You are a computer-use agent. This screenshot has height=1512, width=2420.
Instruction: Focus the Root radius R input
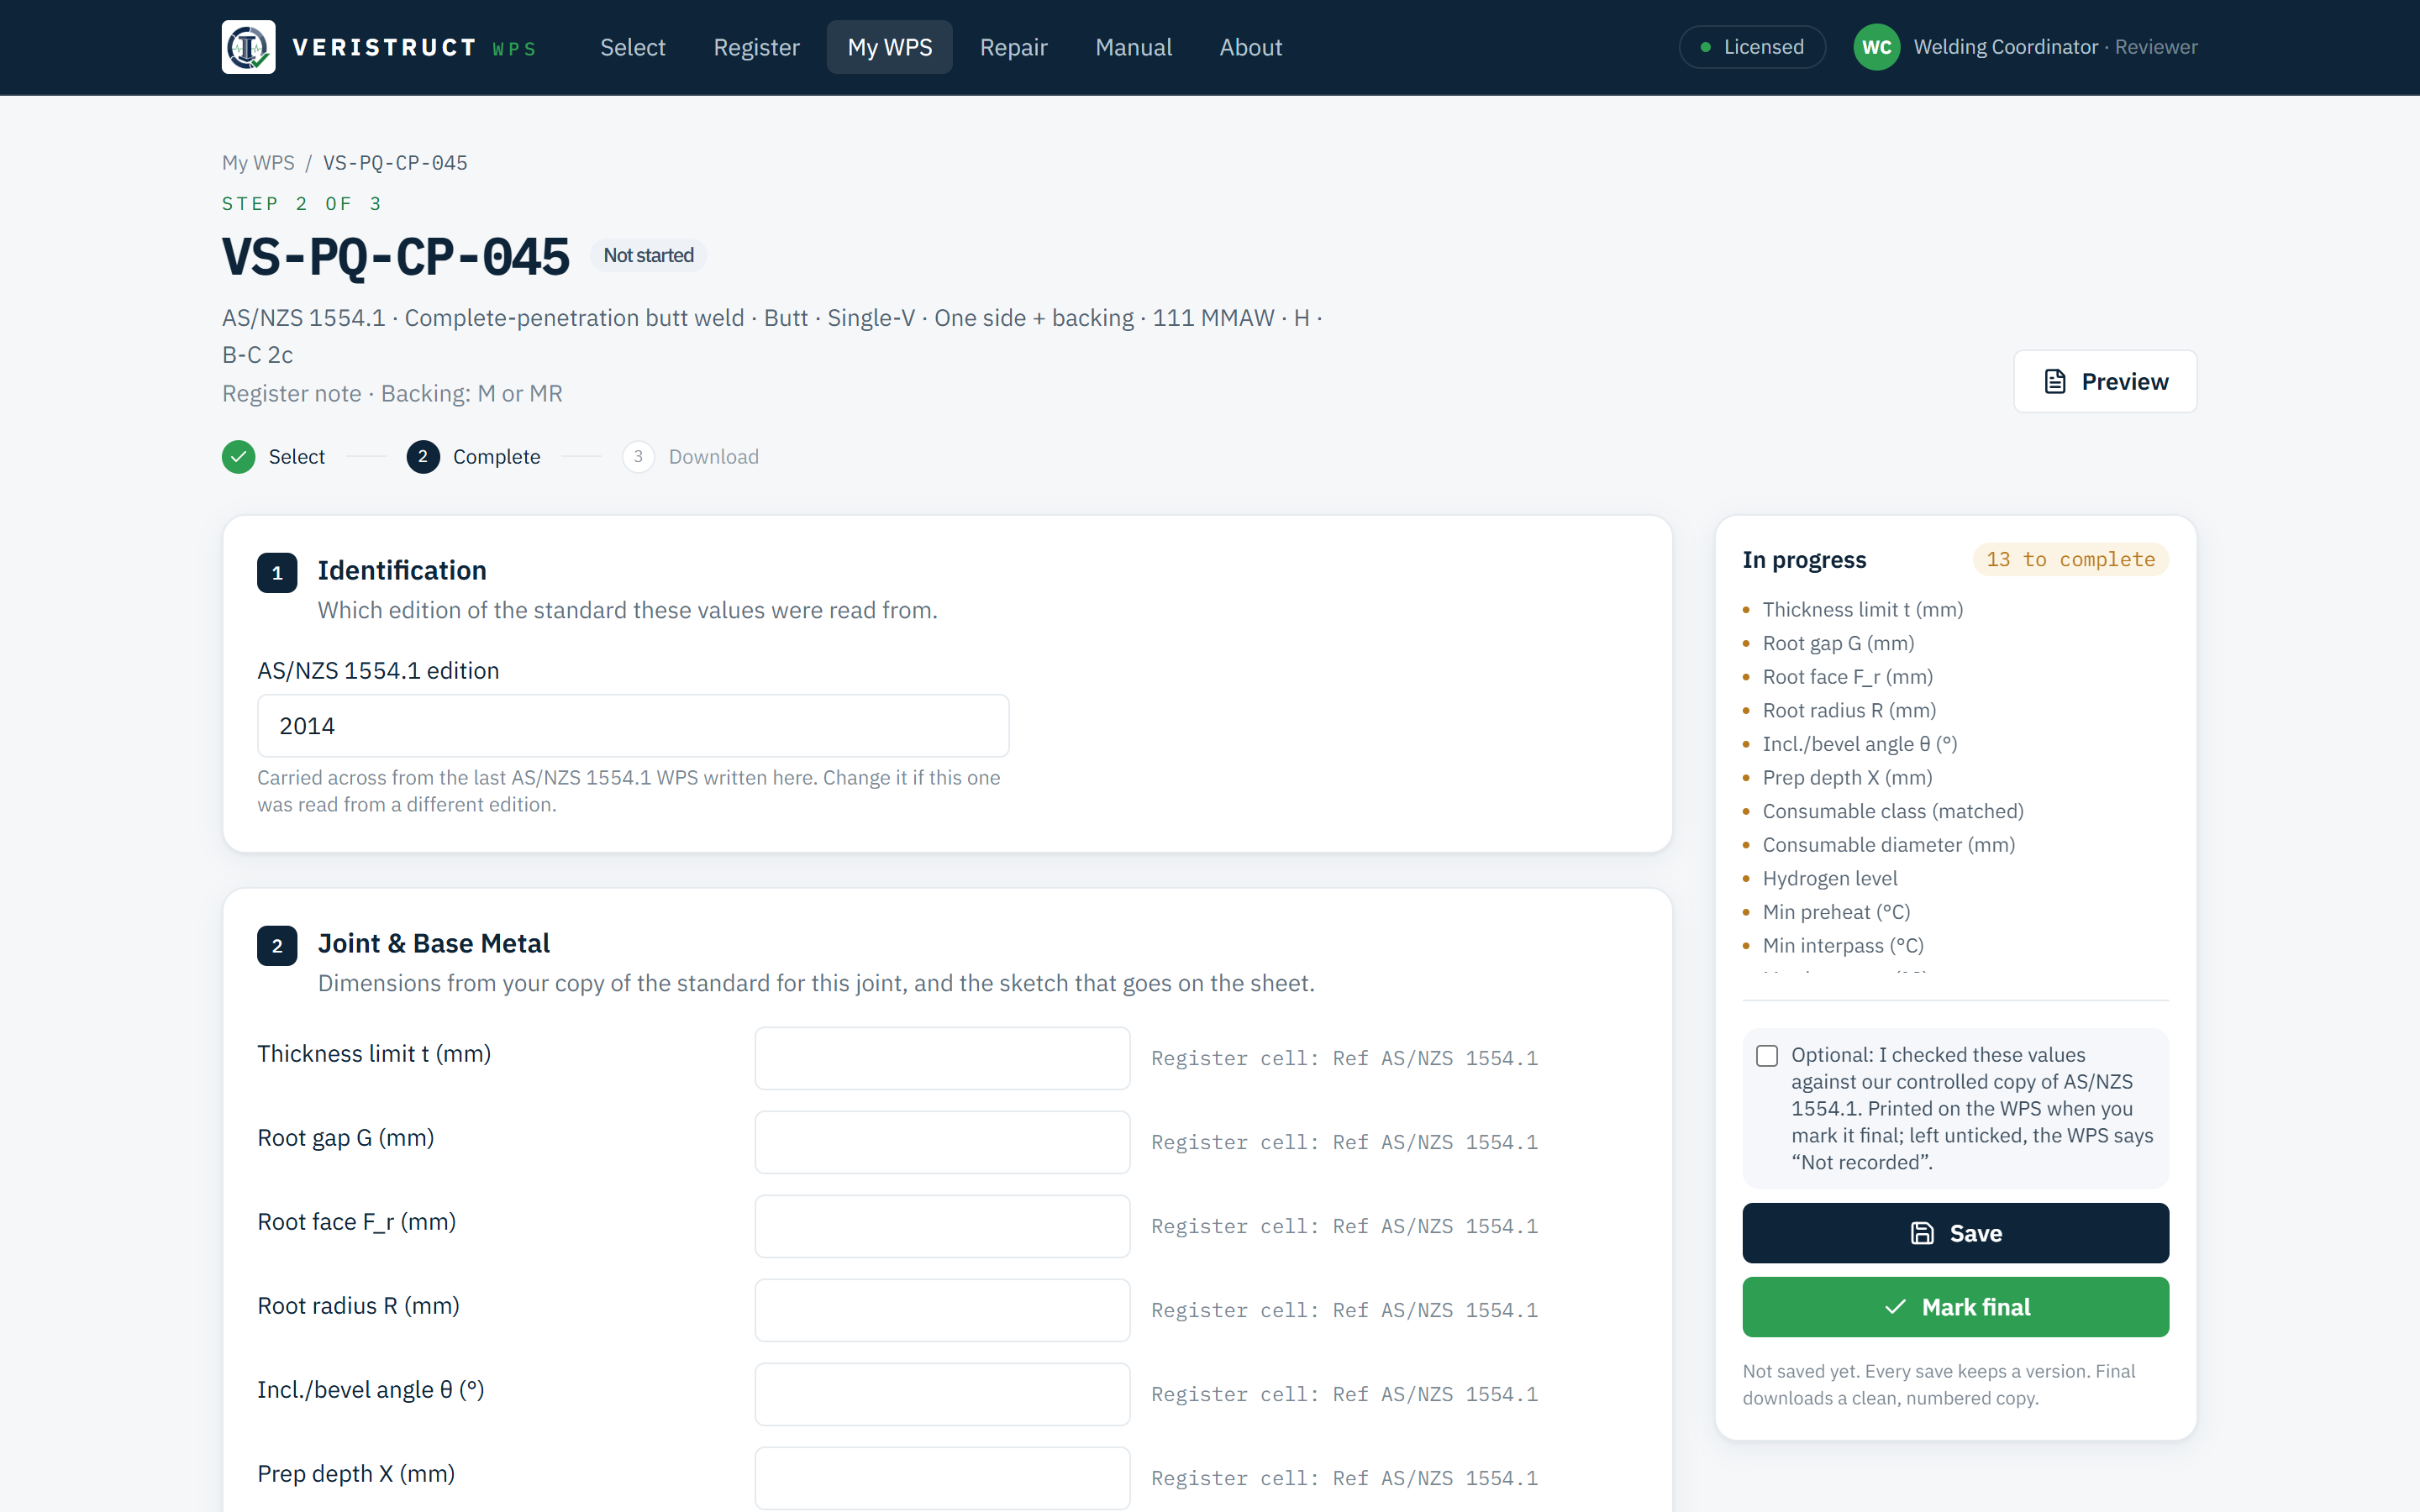[942, 1310]
